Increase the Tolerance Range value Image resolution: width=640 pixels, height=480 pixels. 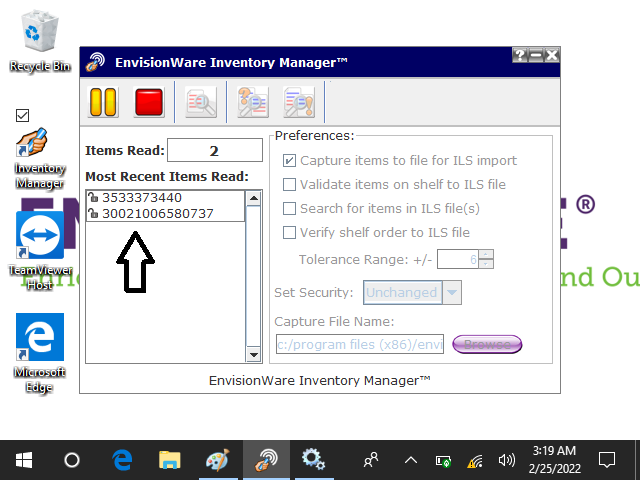click(486, 255)
